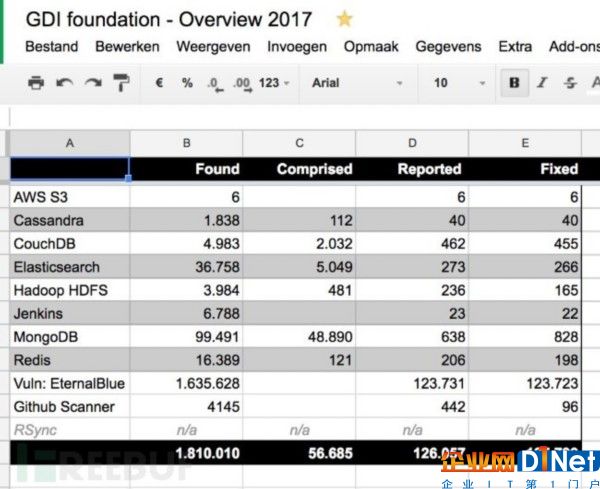Image resolution: width=600 pixels, height=489 pixels.
Task: Select the Redis cell
Action: (70, 360)
